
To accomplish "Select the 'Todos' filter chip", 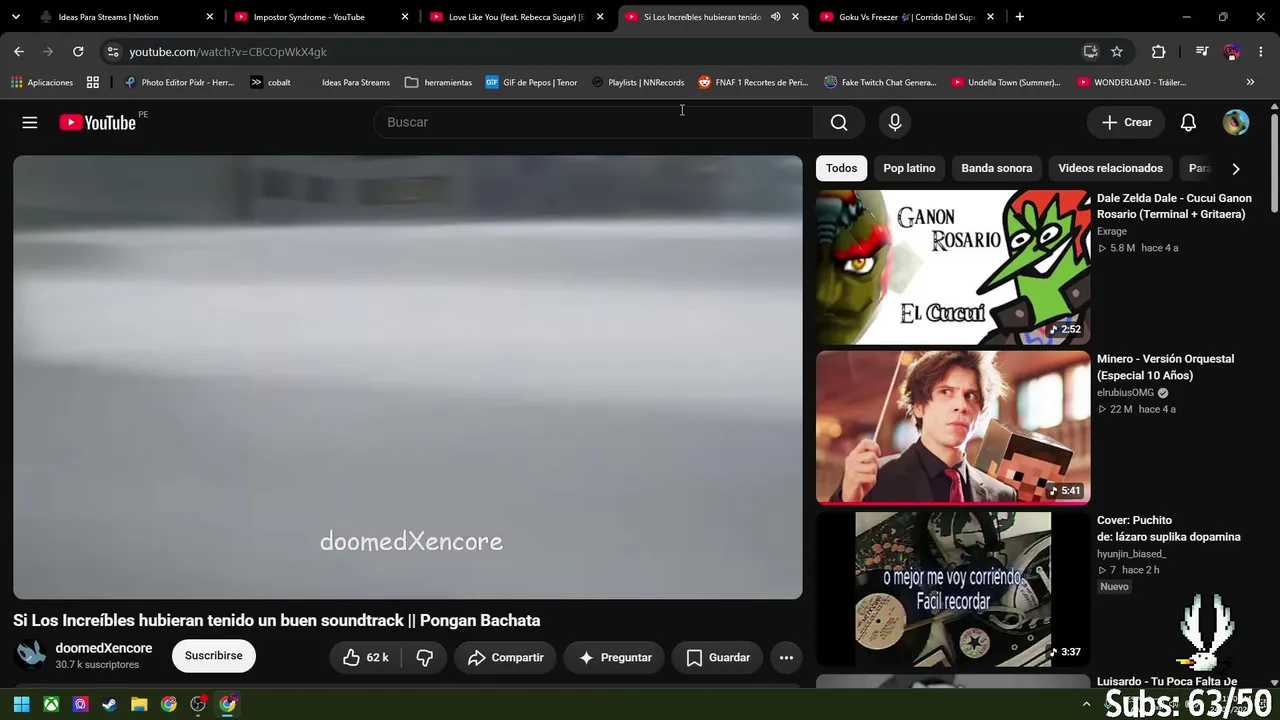I will (x=841, y=168).
